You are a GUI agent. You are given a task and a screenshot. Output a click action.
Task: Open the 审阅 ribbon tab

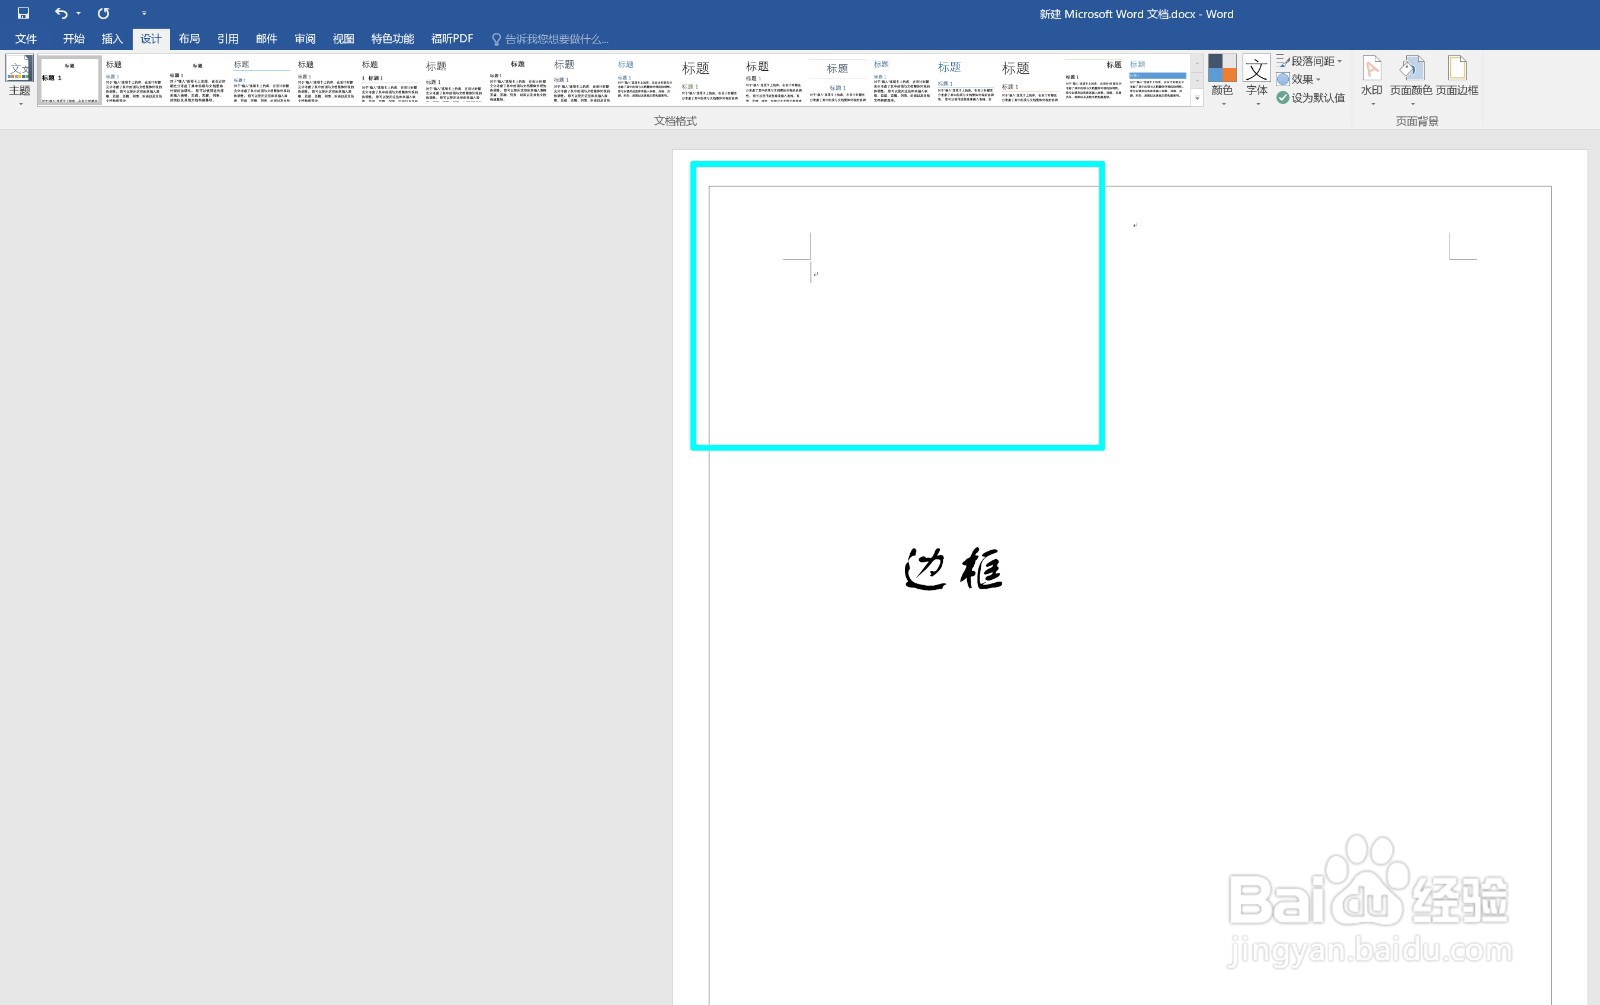click(305, 39)
